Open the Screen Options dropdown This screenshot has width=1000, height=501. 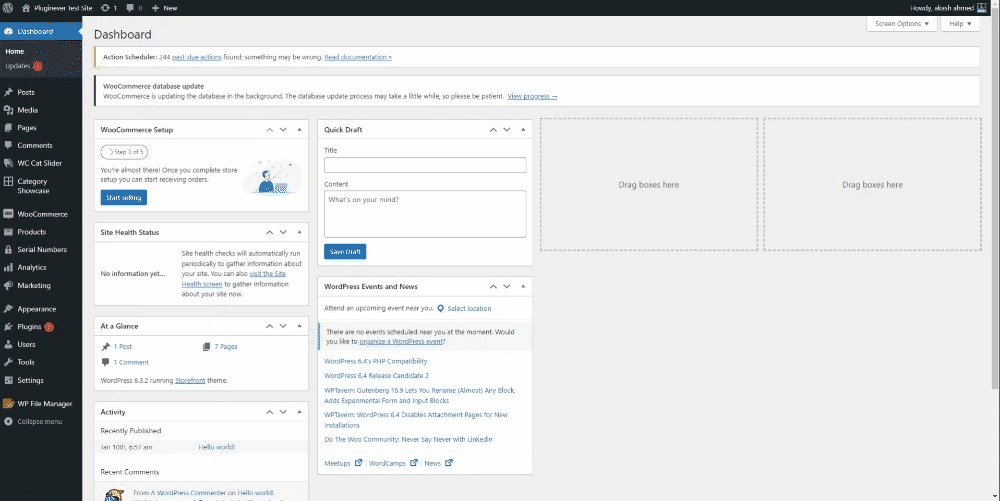[x=902, y=24]
